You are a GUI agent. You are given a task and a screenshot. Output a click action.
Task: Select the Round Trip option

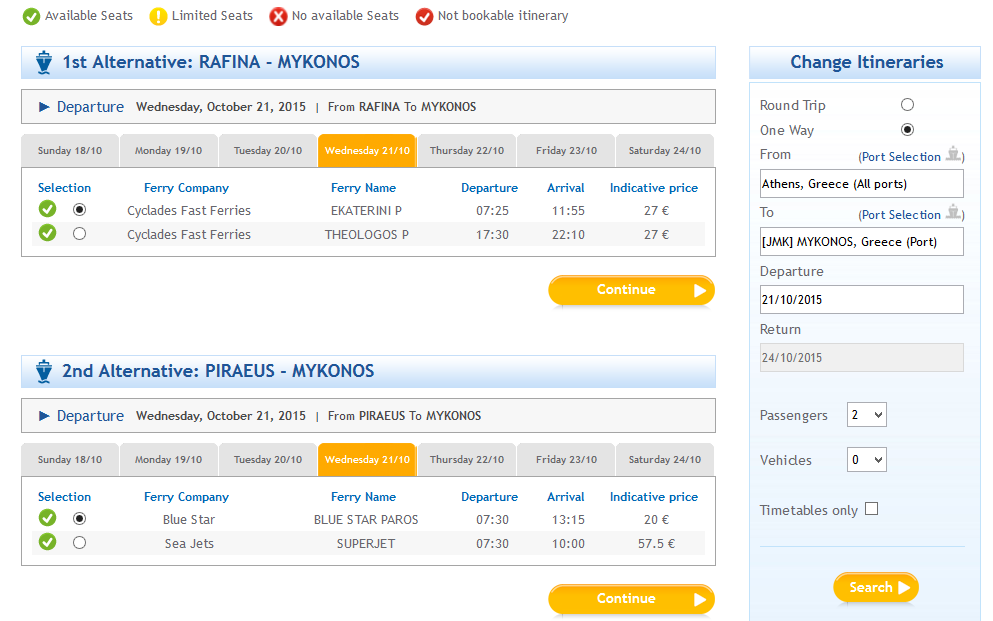[x=908, y=104]
